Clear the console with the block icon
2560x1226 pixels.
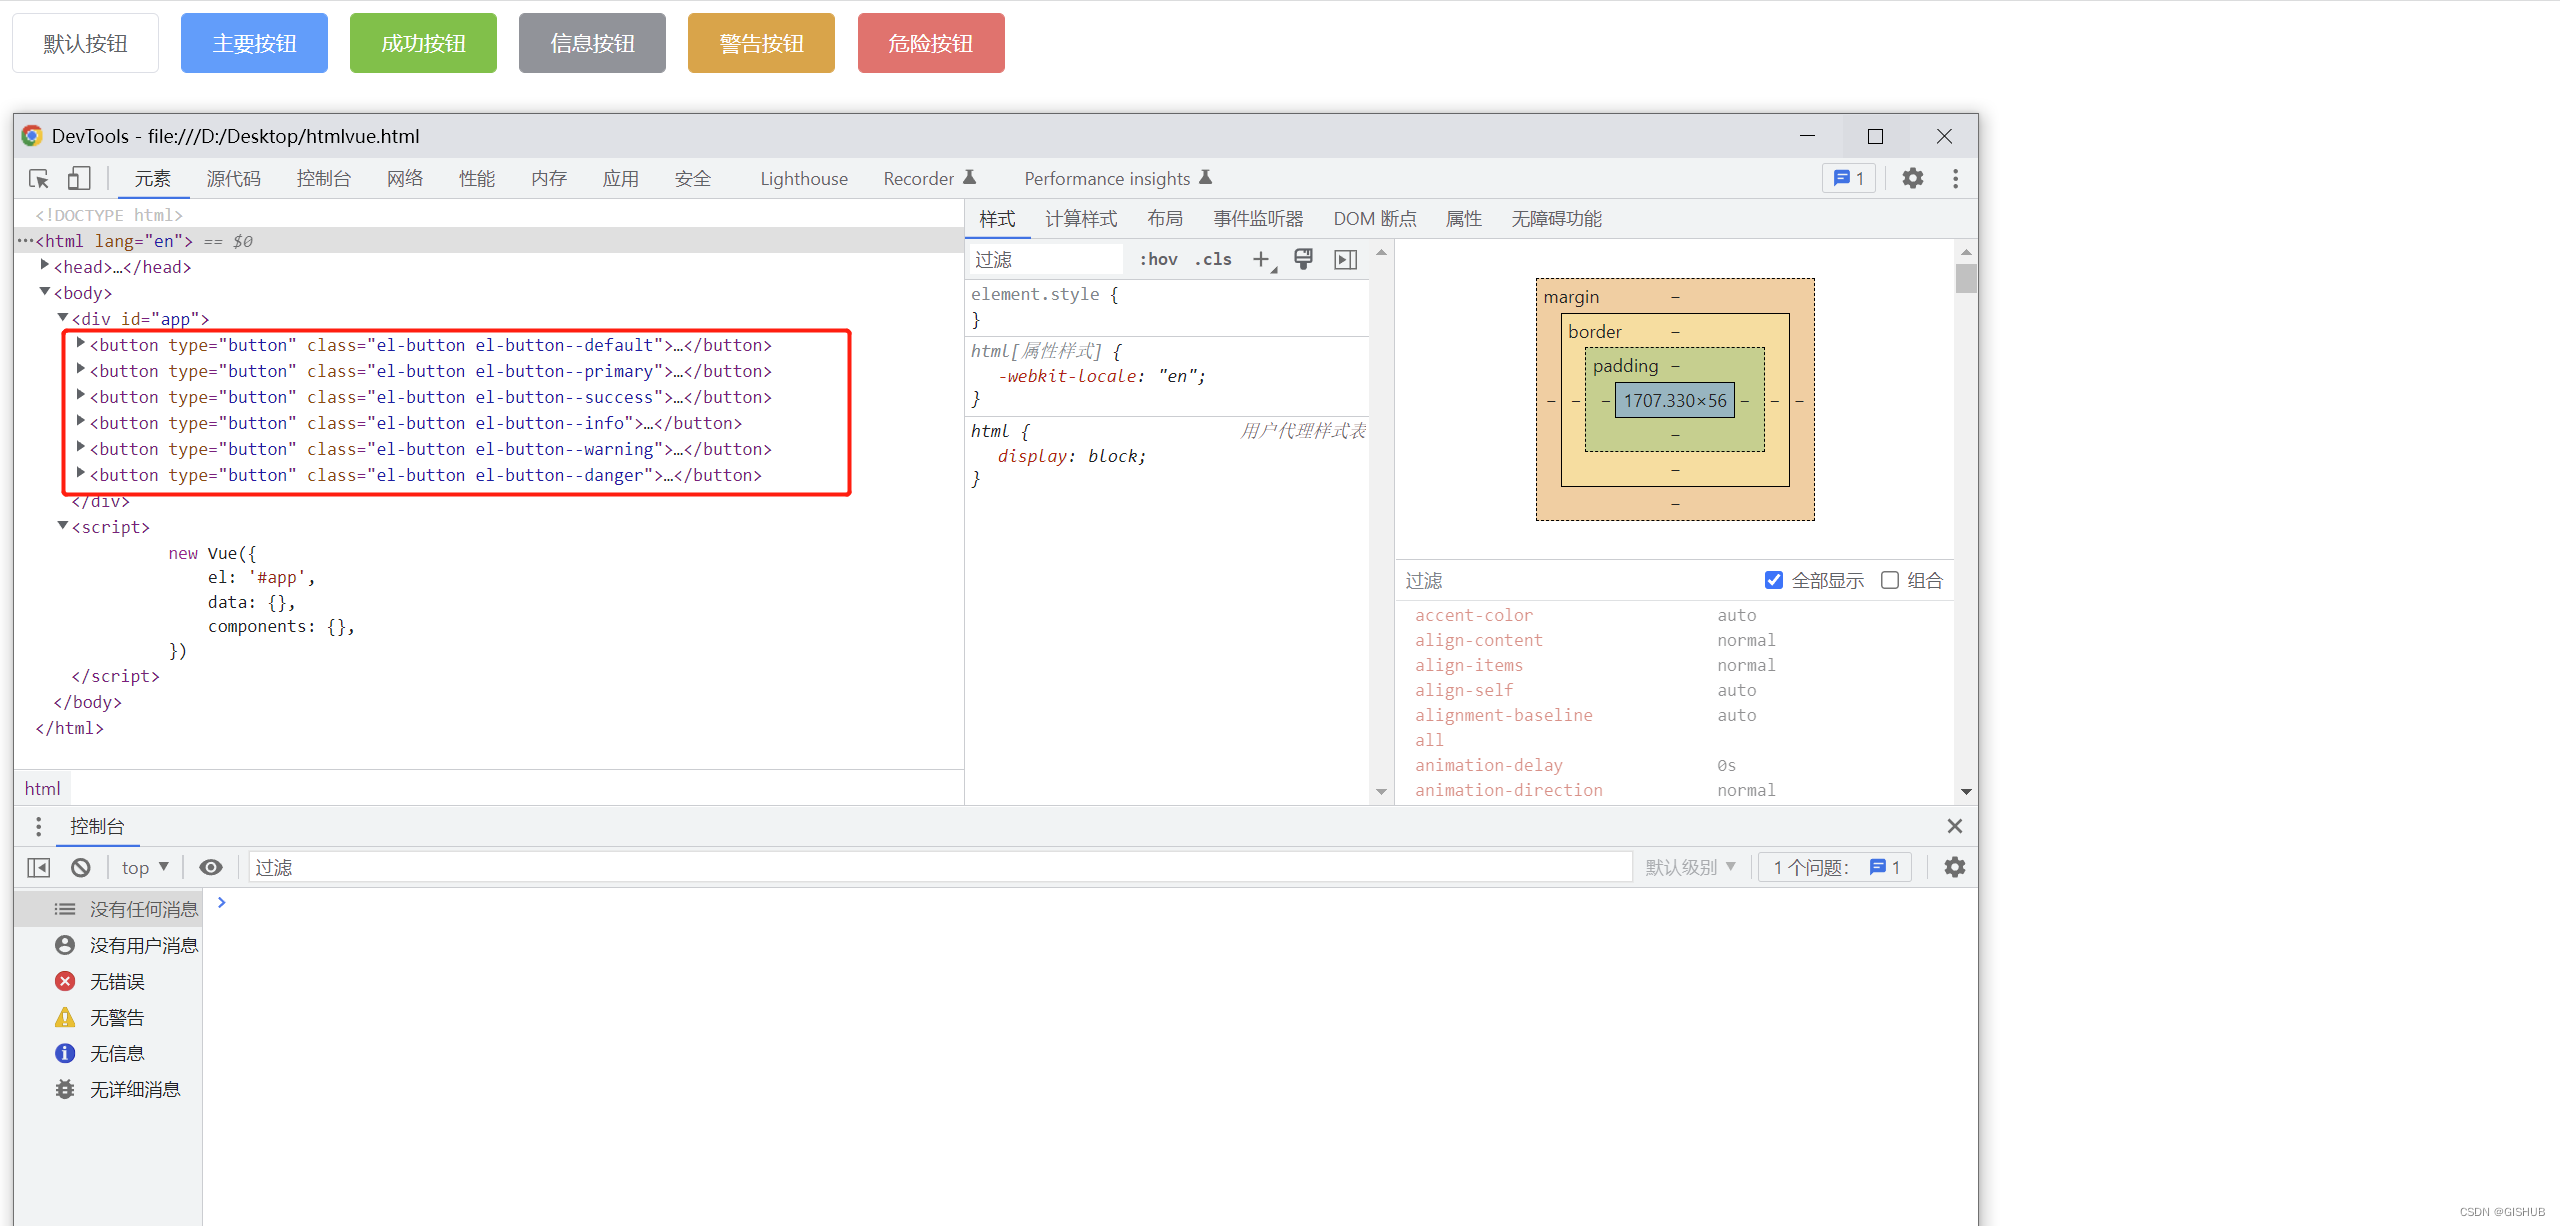point(80,867)
